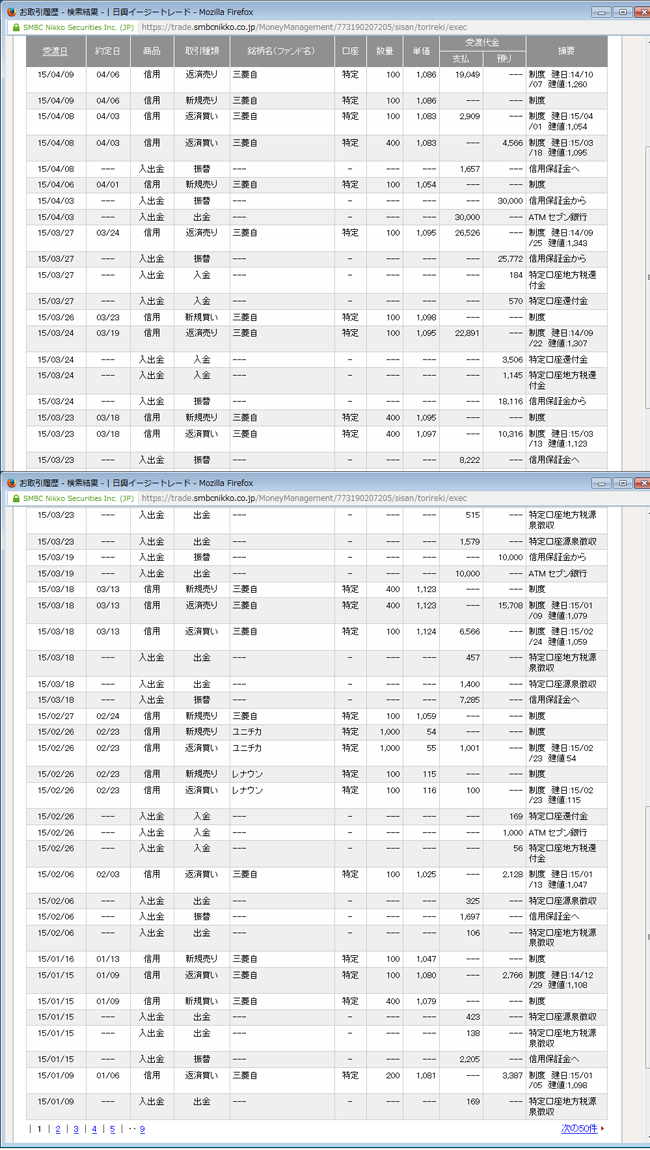The width and height of the screenshot is (650, 1150).
Task: Click the SMBC Nikko Securities identity label in the bottom window
Action: click(78, 498)
